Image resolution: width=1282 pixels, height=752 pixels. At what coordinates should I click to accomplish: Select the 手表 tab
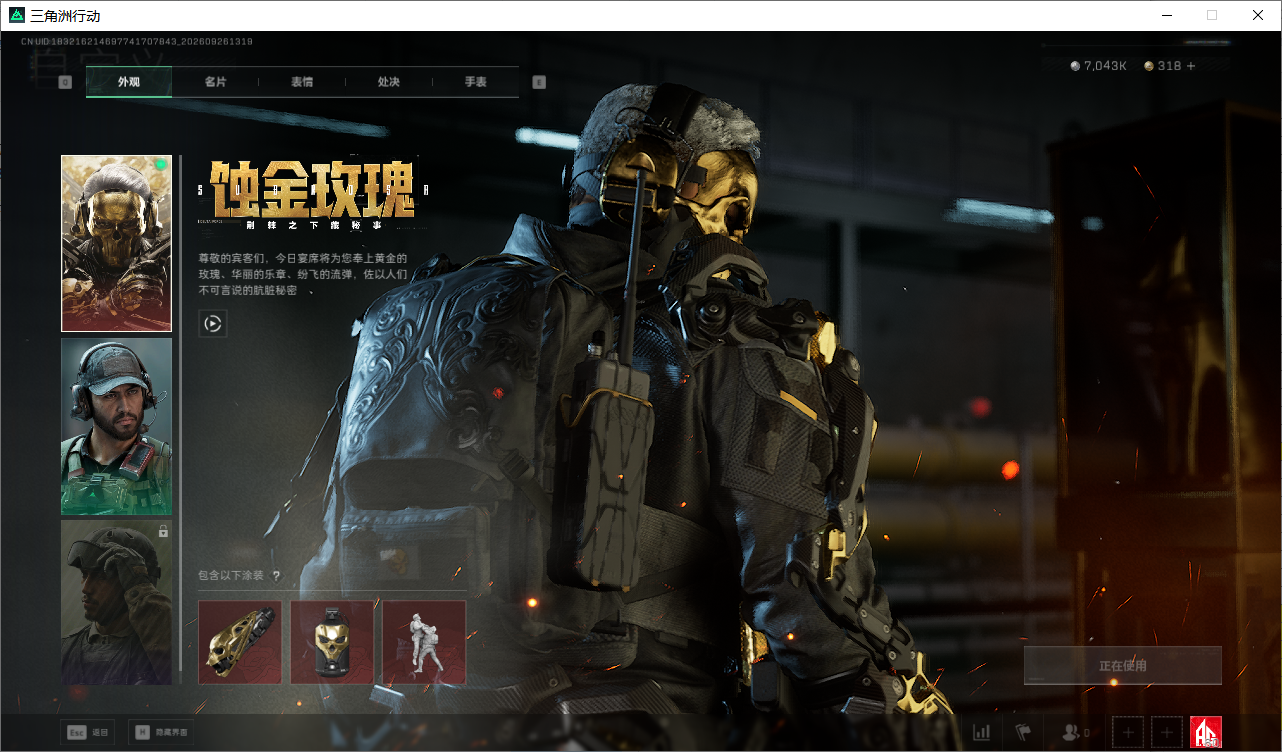pos(475,82)
